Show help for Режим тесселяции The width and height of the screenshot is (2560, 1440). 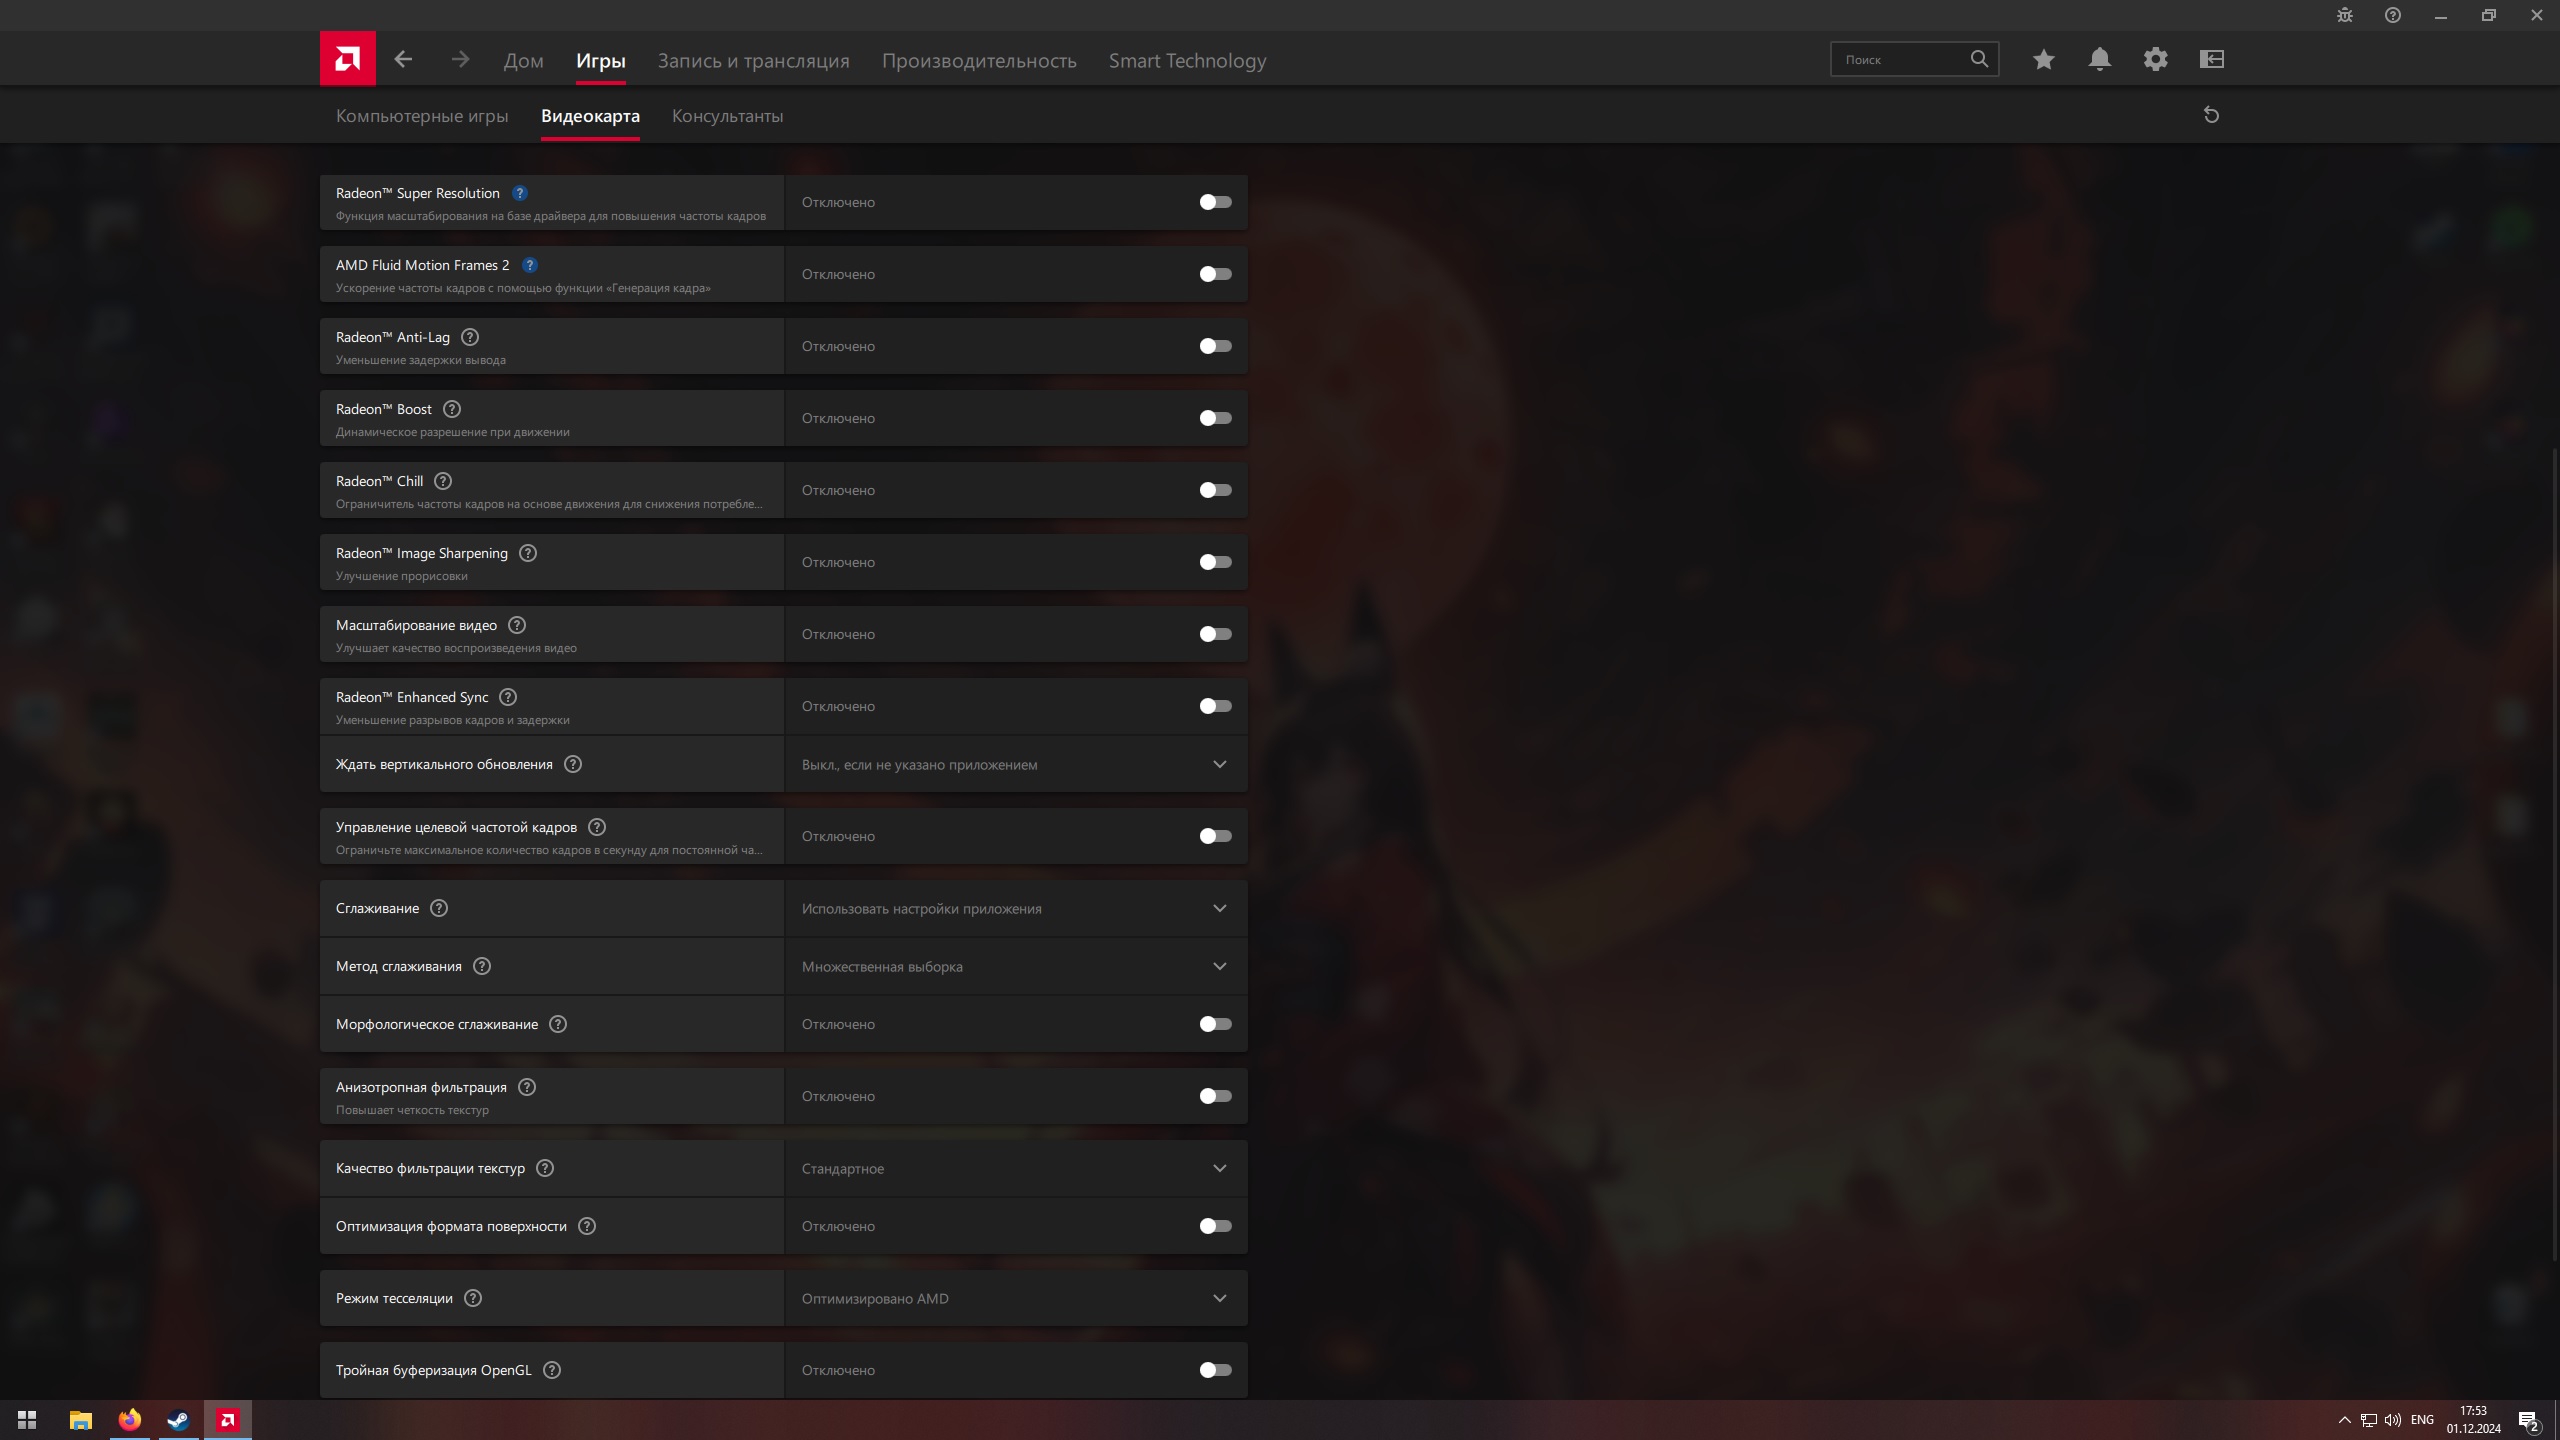(473, 1298)
